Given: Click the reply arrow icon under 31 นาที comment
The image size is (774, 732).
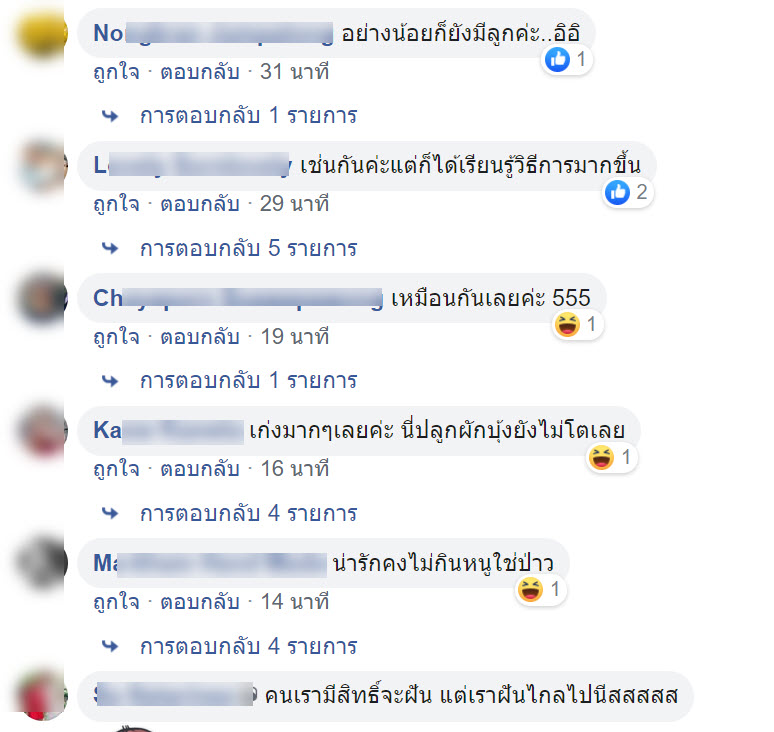Looking at the screenshot, I should [x=110, y=116].
